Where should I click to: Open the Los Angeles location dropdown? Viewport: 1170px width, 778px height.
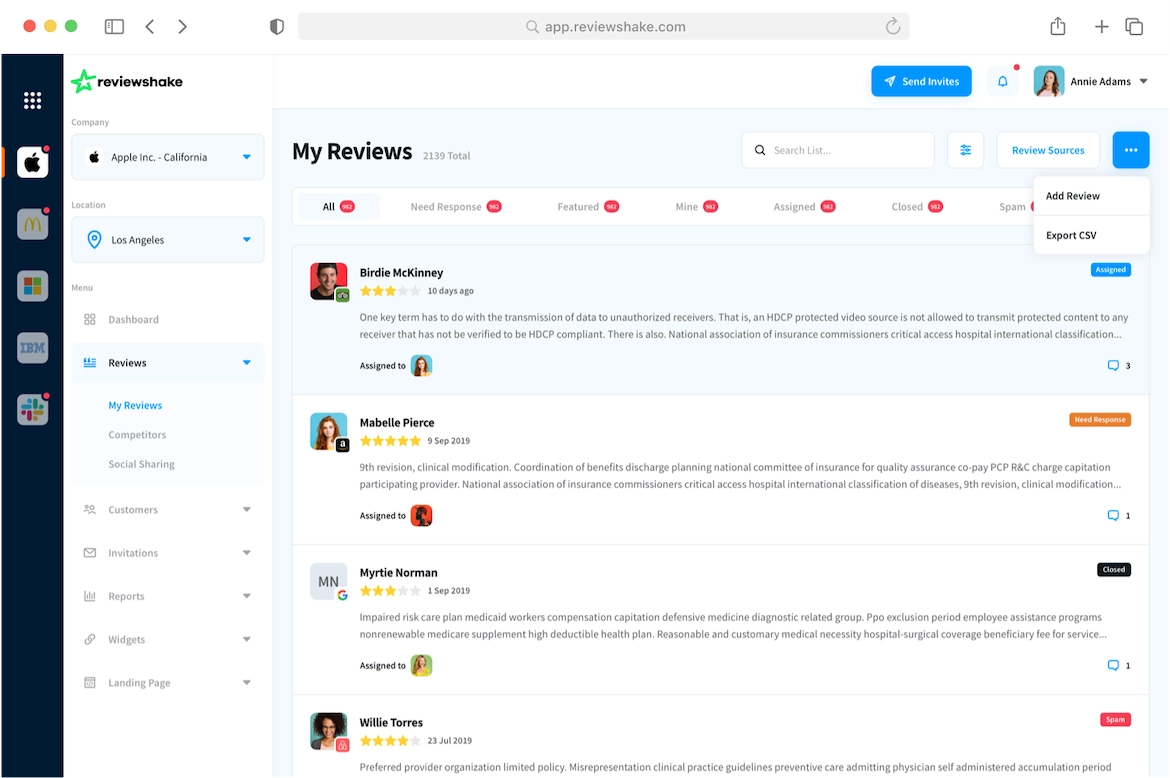[167, 239]
